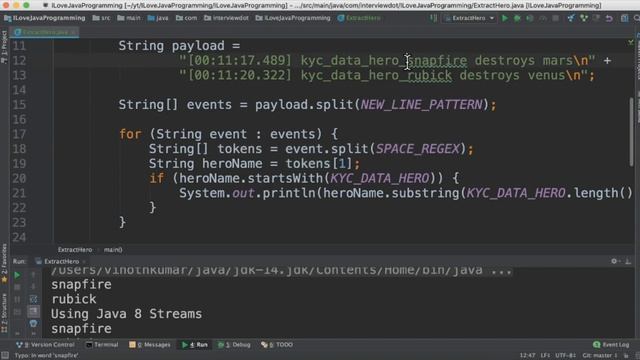Click main() in editor breadcrumb bar

[x=113, y=250]
